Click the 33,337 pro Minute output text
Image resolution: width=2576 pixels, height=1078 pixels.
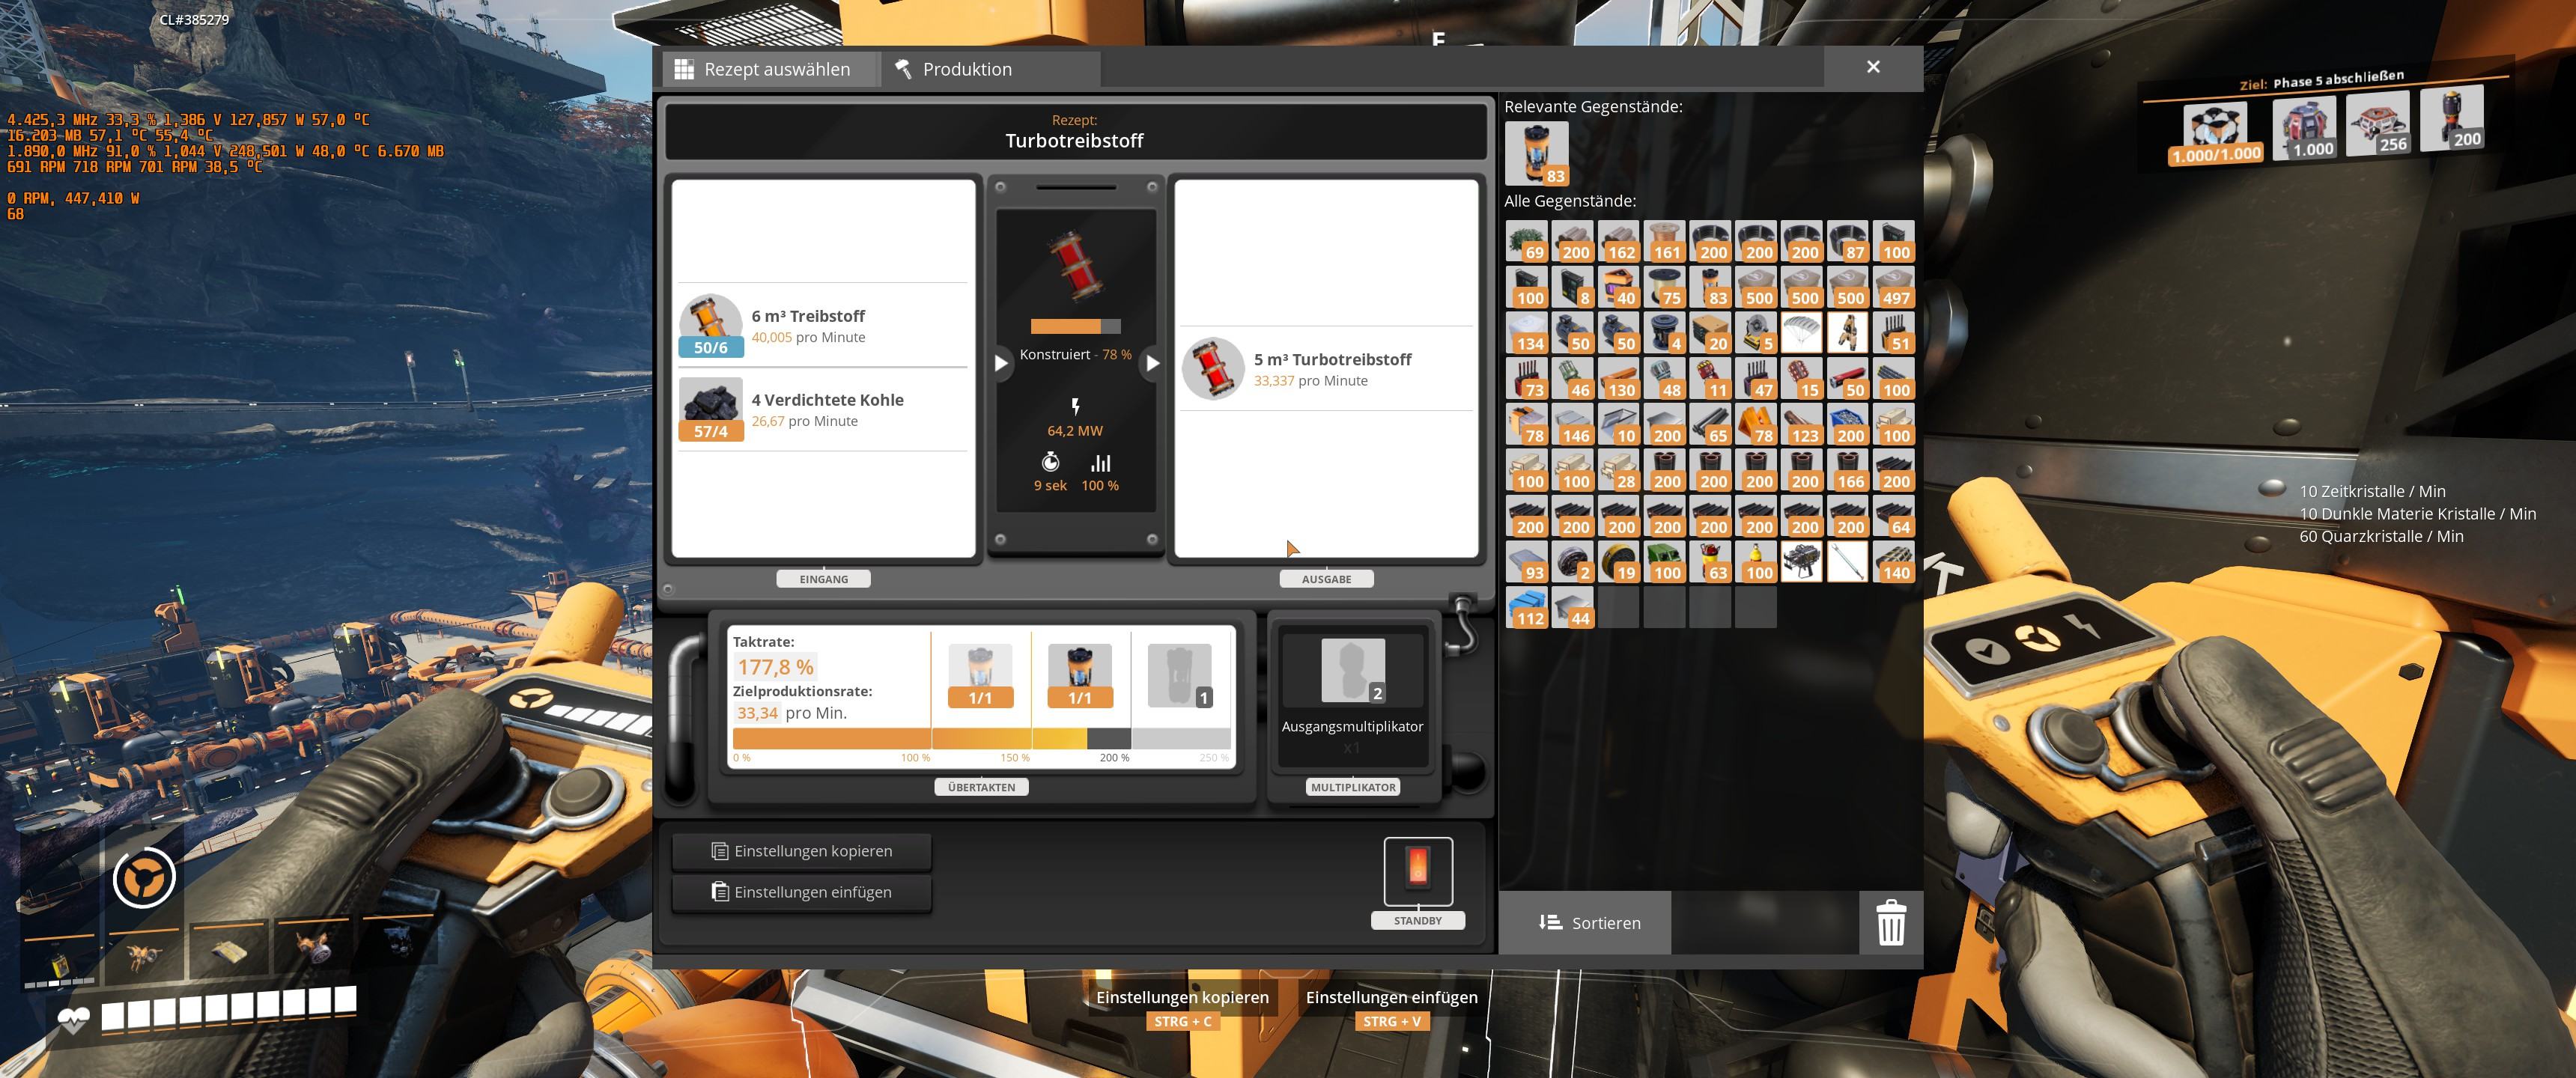(x=1310, y=381)
